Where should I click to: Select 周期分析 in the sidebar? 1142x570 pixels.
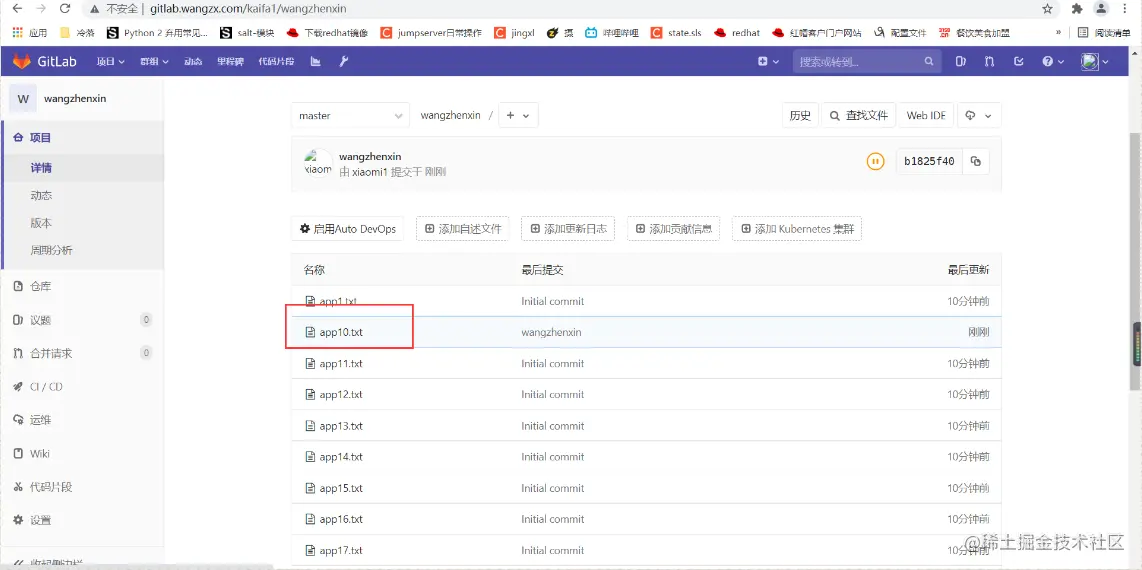point(82,250)
